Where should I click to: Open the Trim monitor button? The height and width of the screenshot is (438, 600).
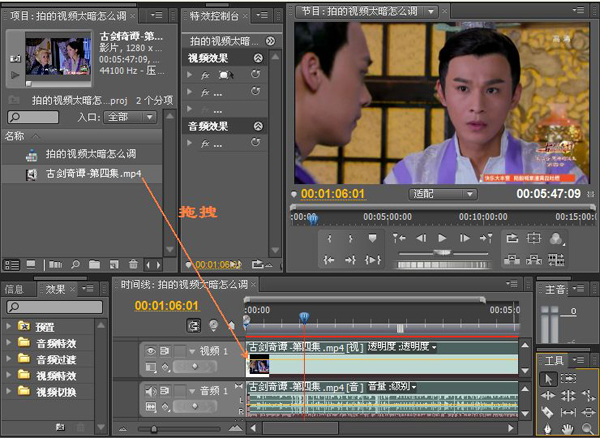556,260
